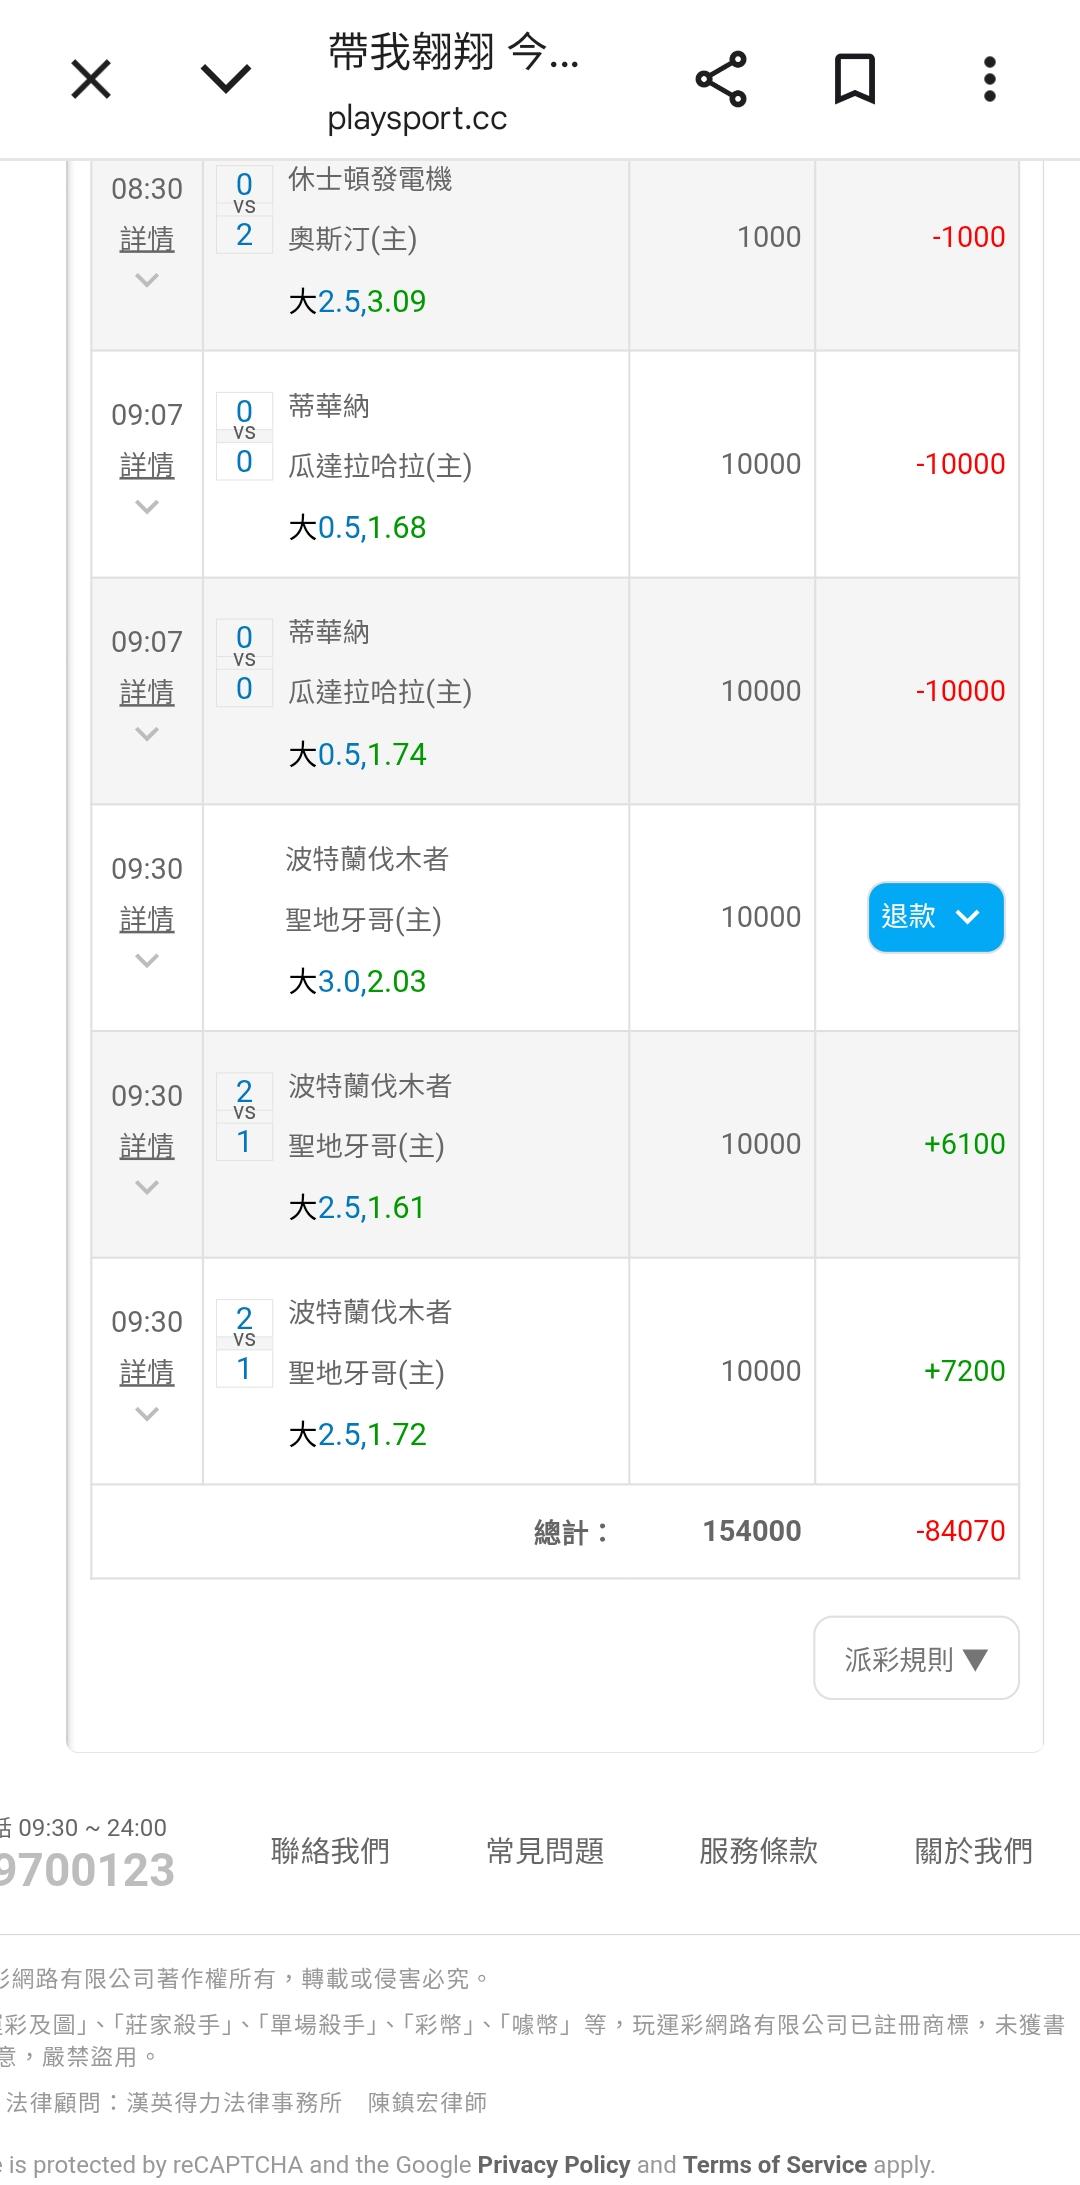Open 詳情 for the 大3.0,2.03 bet
1080x2185 pixels.
(x=147, y=919)
